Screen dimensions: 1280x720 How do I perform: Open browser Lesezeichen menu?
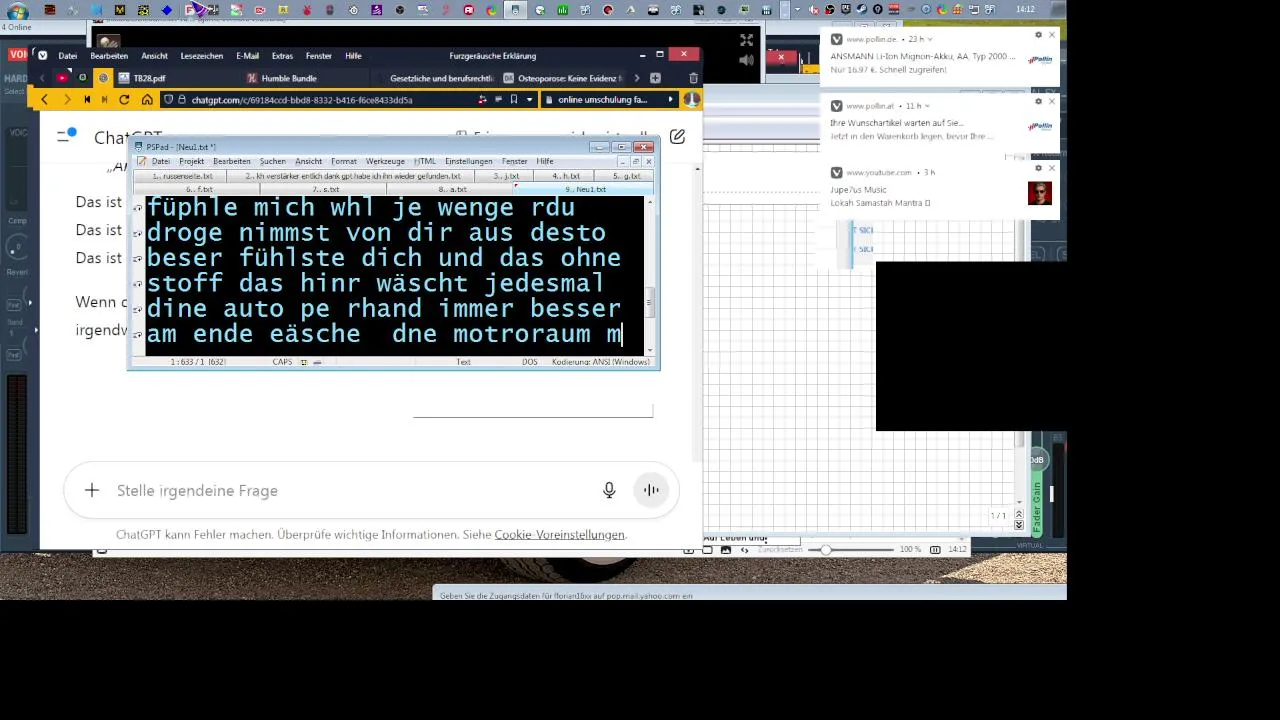point(201,56)
